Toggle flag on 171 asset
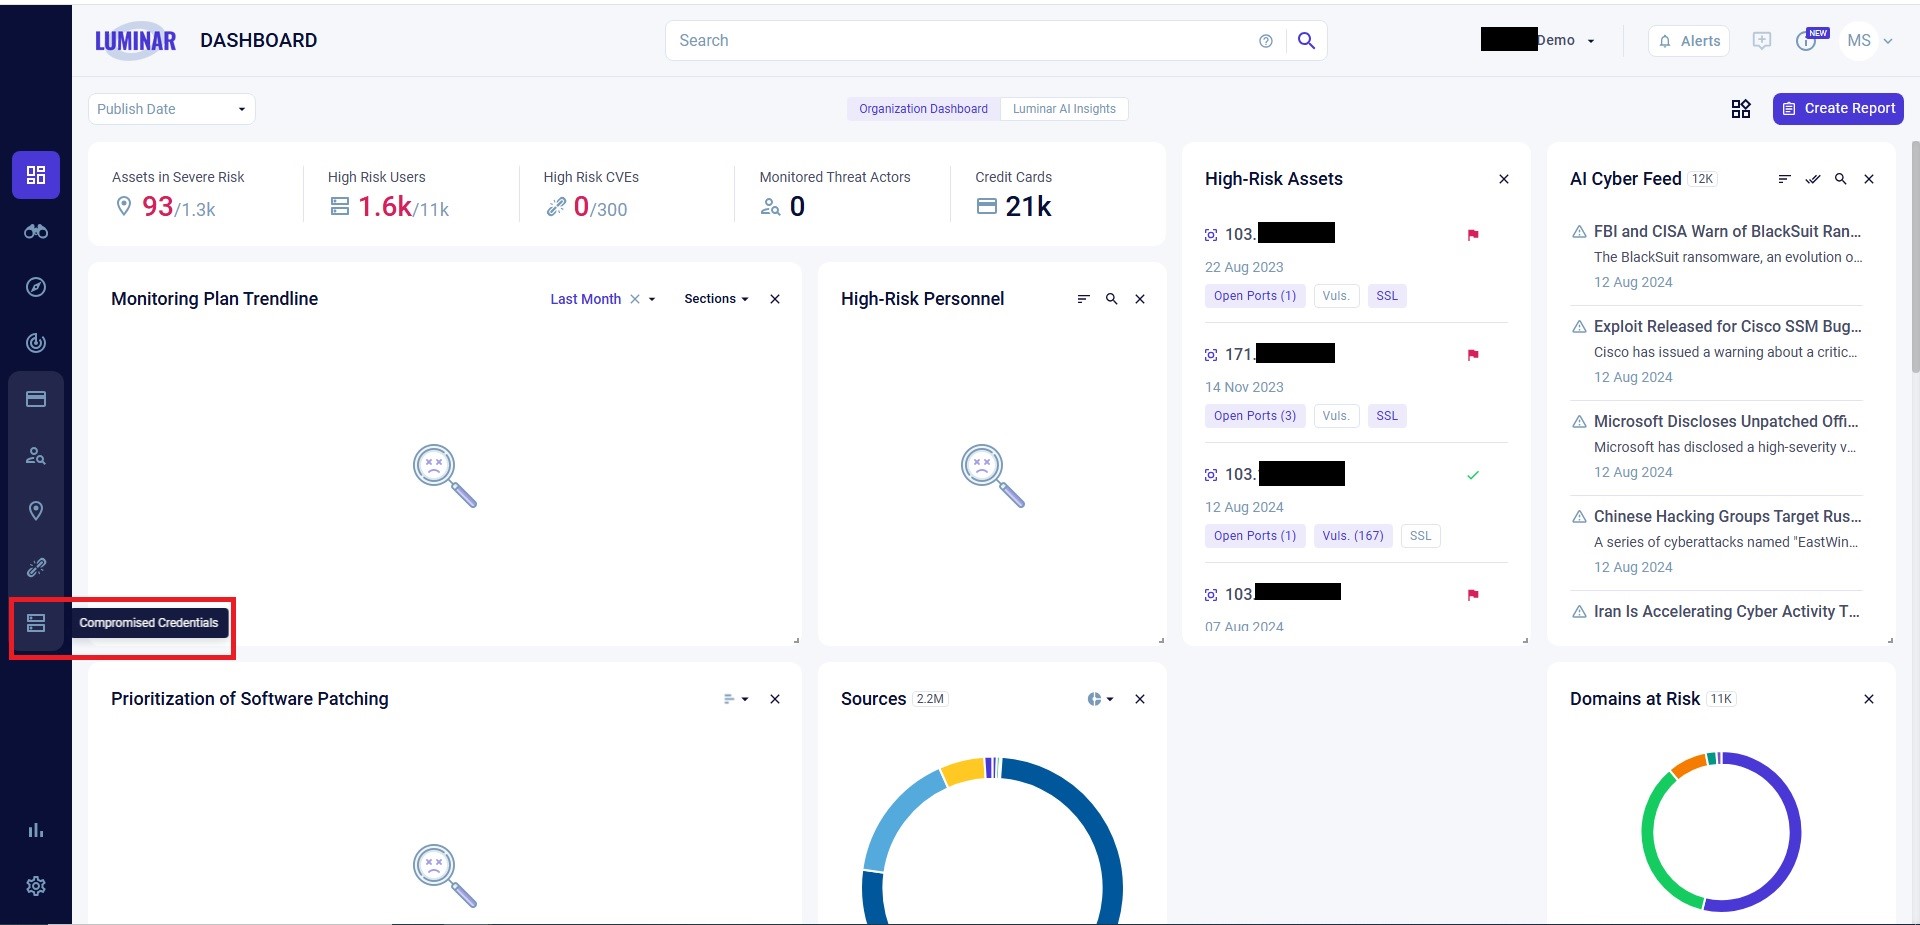Viewport: 1920px width, 925px height. [1473, 355]
